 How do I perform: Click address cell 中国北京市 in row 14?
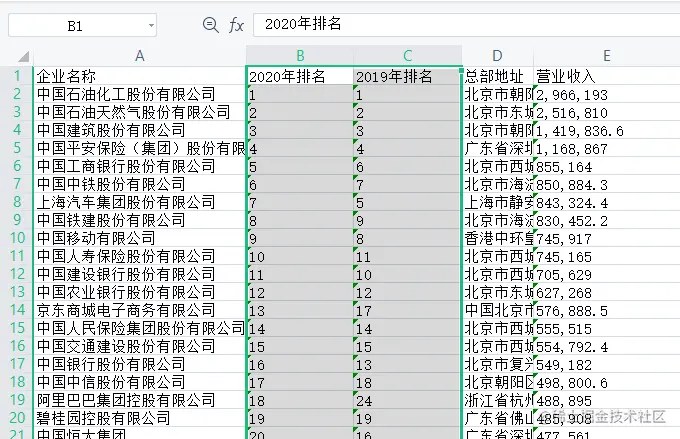[497, 310]
